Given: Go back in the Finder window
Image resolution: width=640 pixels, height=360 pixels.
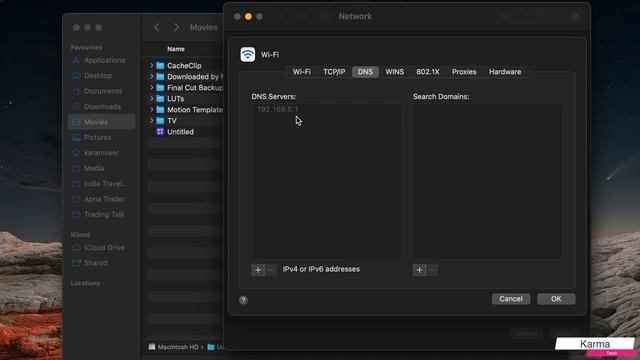Looking at the screenshot, I should point(157,27).
